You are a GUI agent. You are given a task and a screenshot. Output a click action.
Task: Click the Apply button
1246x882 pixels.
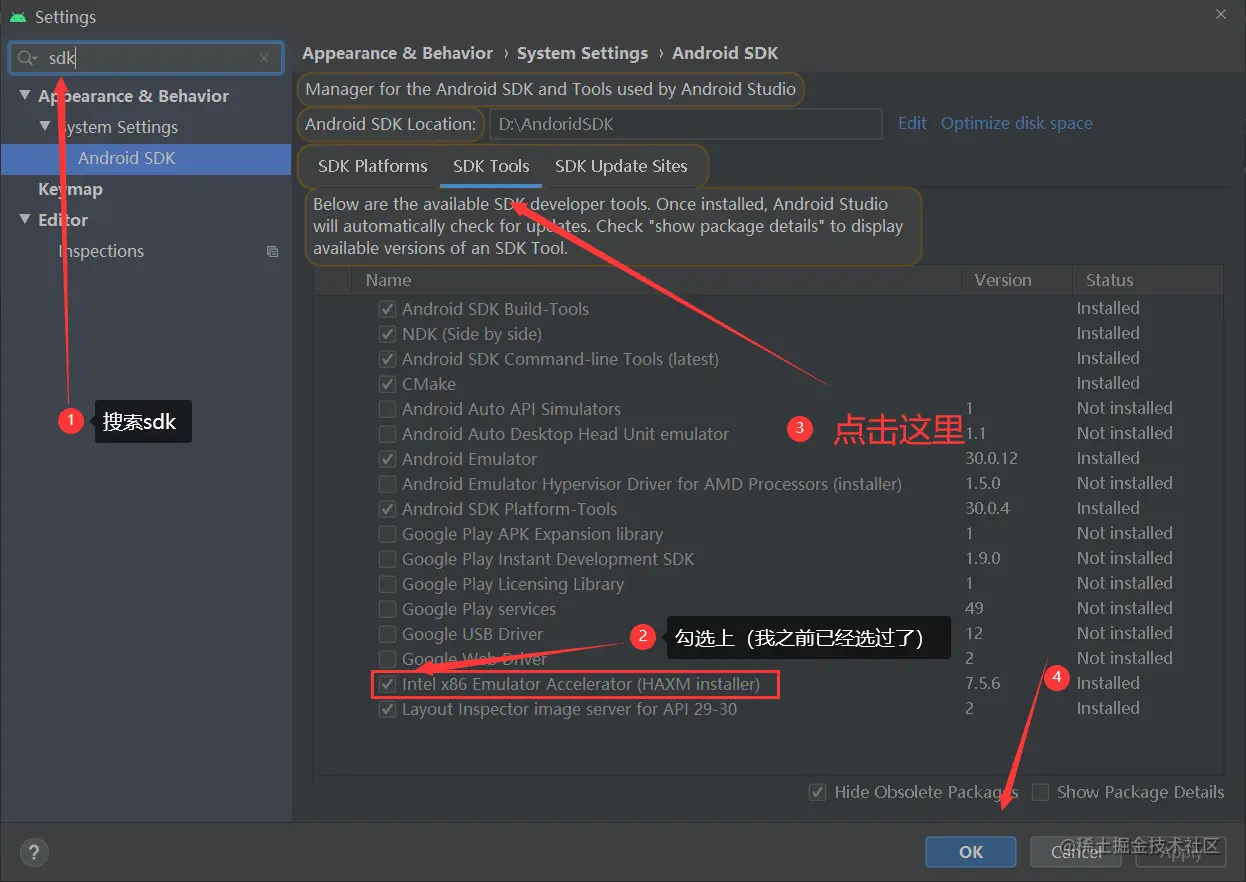pyautogui.click(x=1181, y=852)
